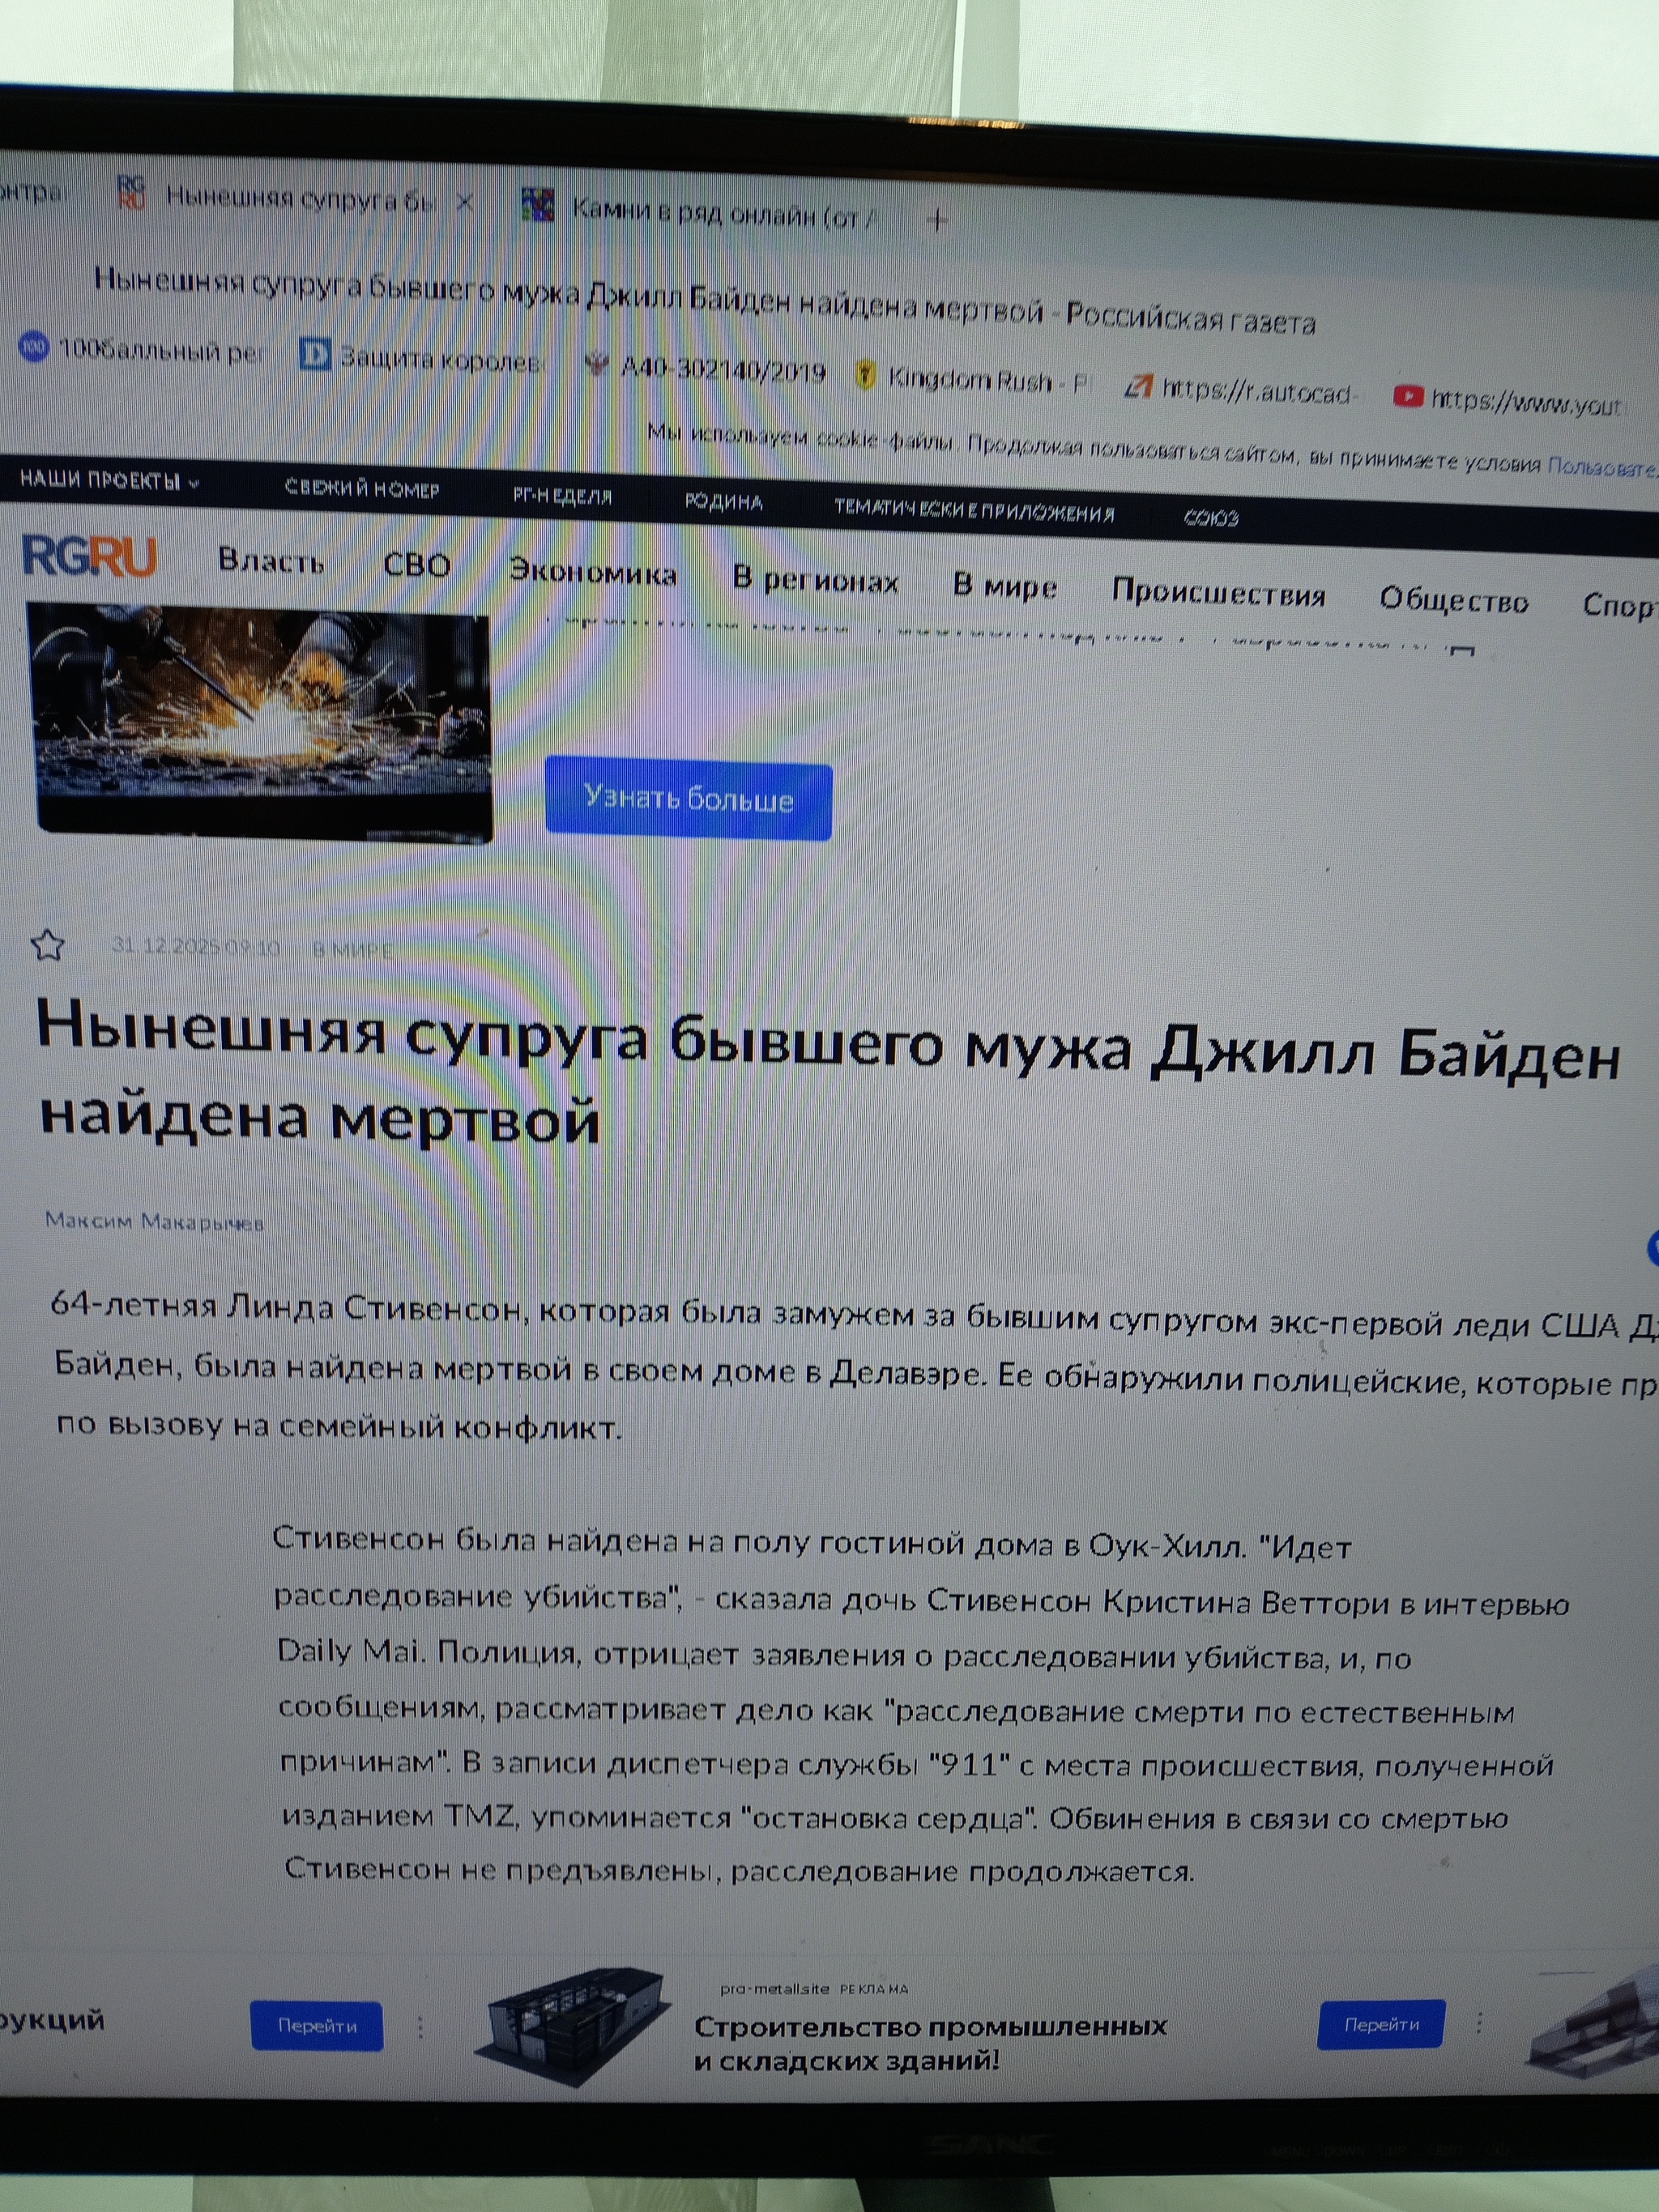
Task: Open ad options dots beside right Перейти
Action: 1478,2022
